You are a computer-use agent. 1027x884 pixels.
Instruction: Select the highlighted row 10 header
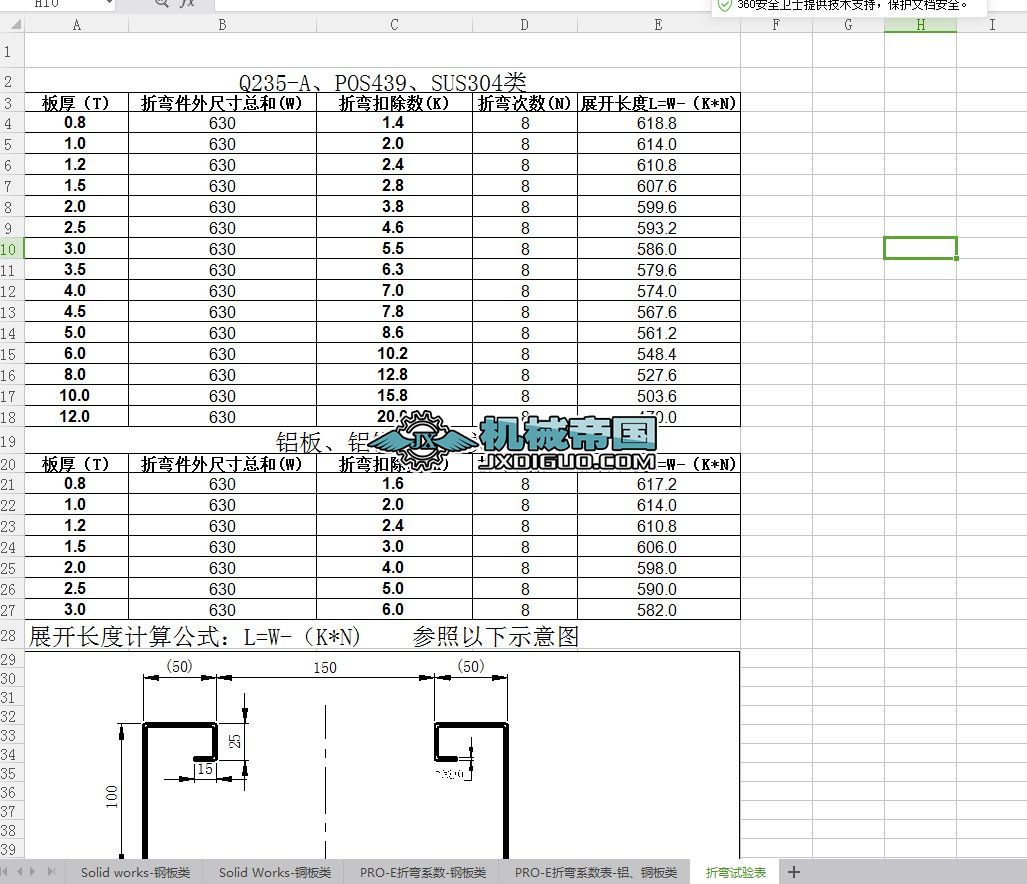click(12, 249)
